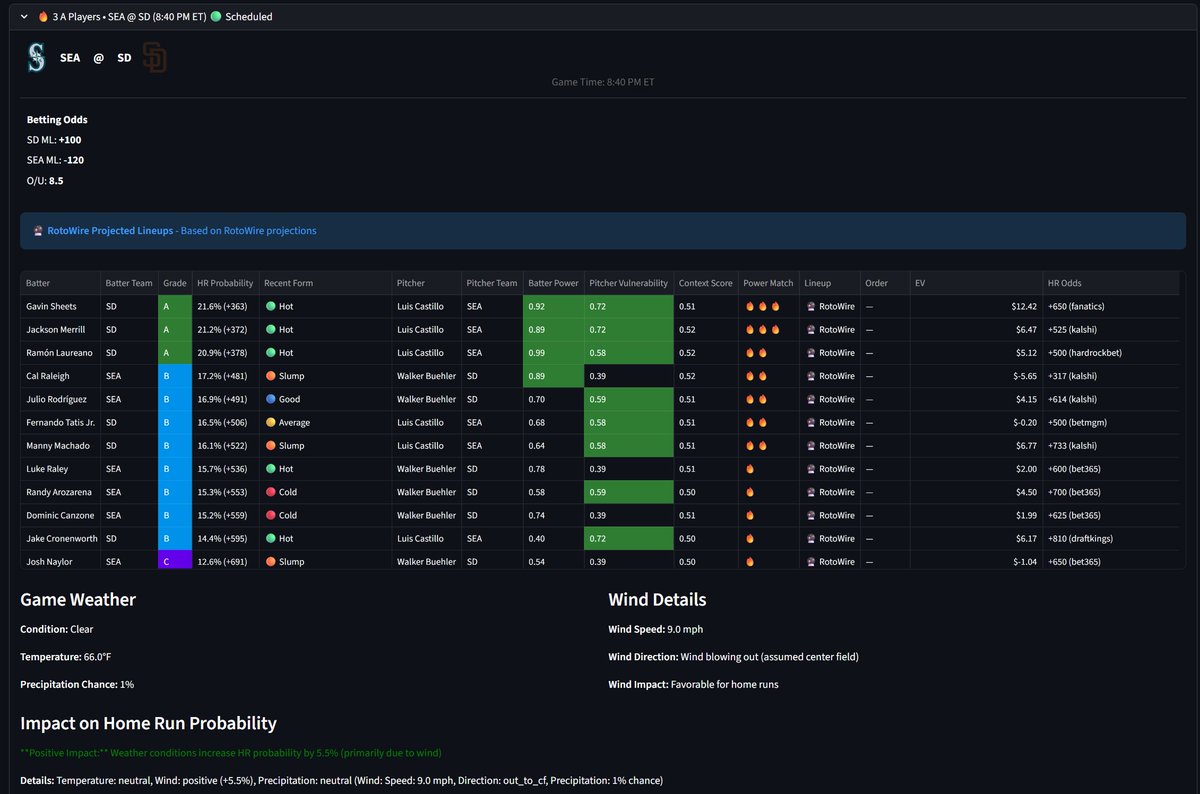Sort by Pitcher column header

[x=426, y=283]
